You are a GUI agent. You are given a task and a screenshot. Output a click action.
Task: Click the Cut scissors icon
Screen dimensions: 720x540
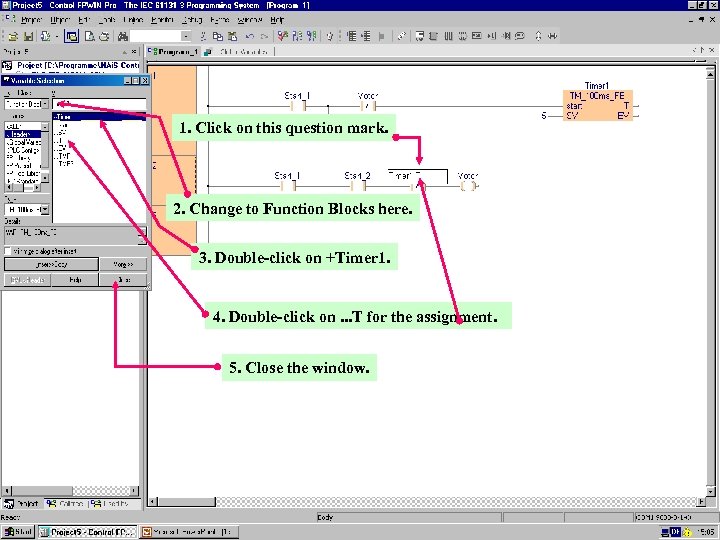coord(203,36)
